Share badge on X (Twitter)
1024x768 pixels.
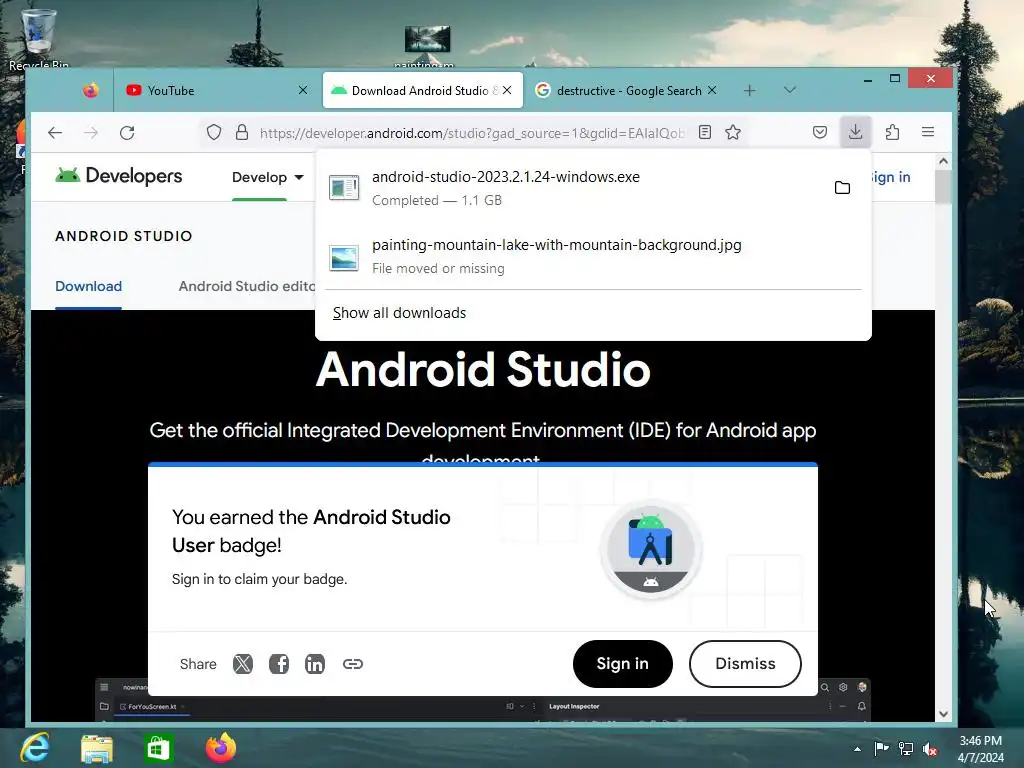243,664
